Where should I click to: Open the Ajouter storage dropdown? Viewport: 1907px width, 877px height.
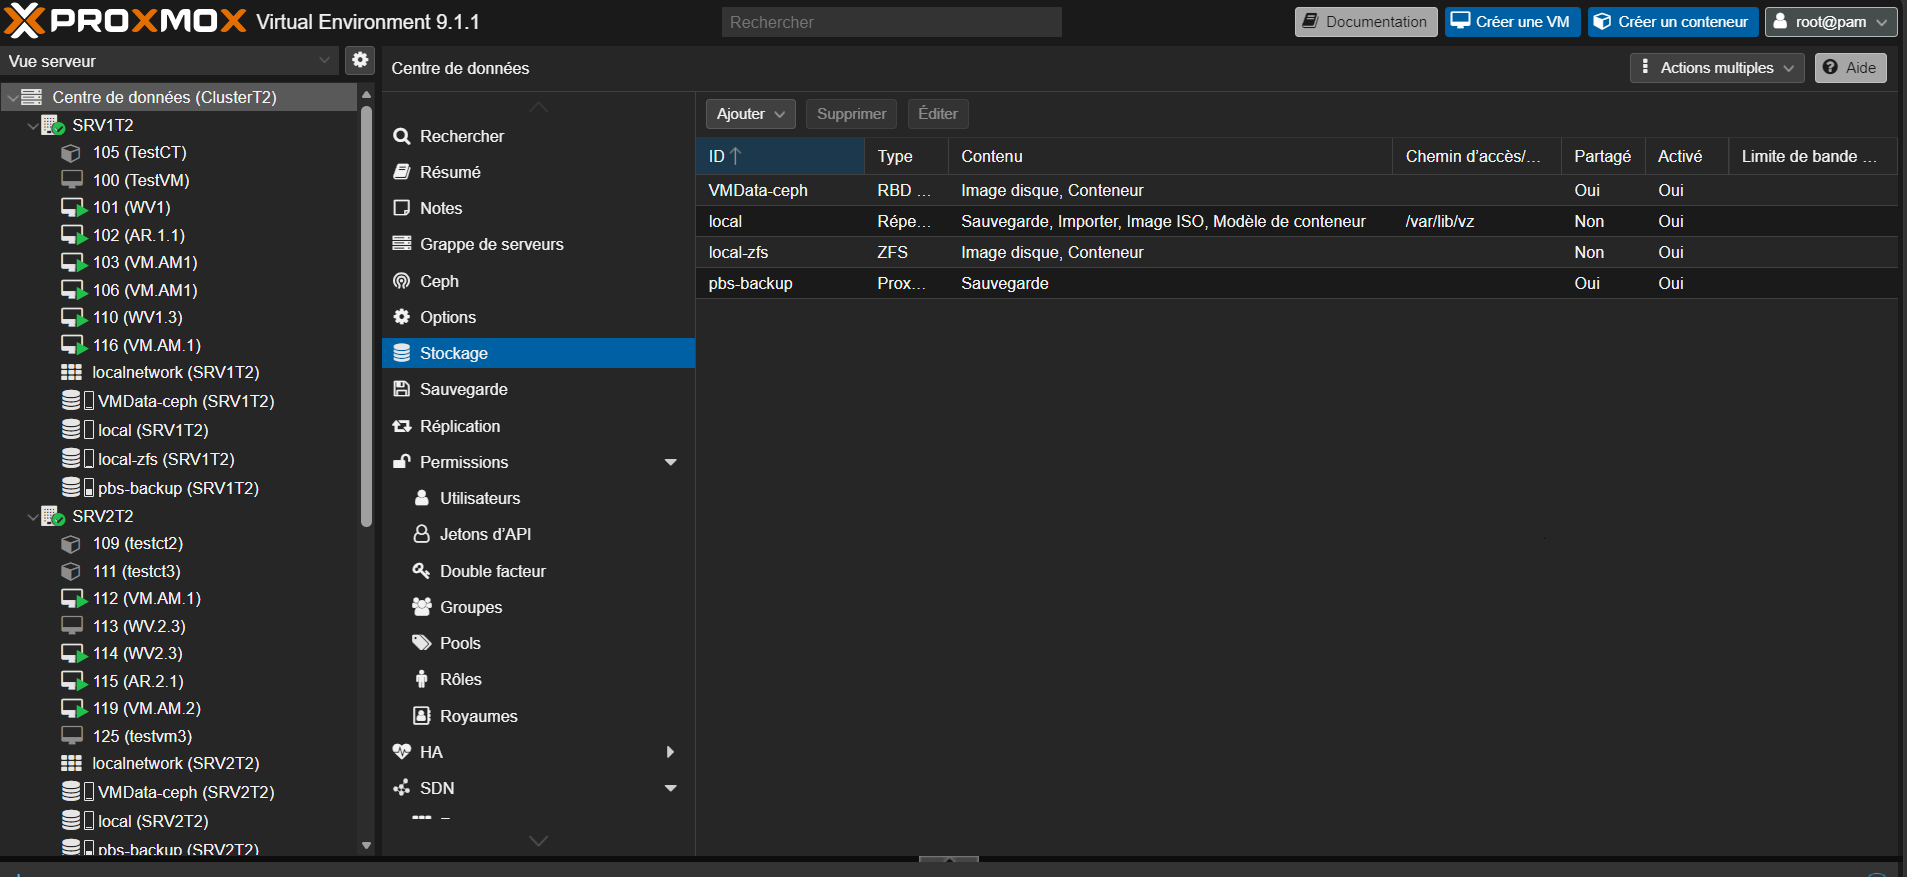click(750, 114)
